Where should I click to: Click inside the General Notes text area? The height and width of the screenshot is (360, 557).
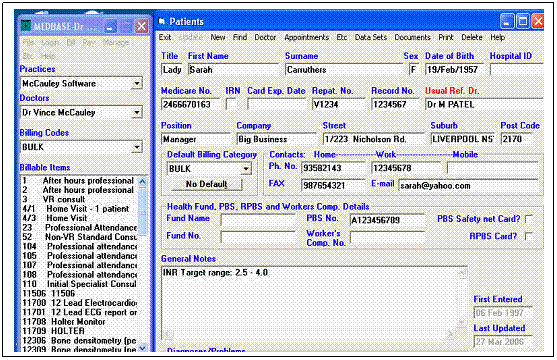tap(314, 302)
